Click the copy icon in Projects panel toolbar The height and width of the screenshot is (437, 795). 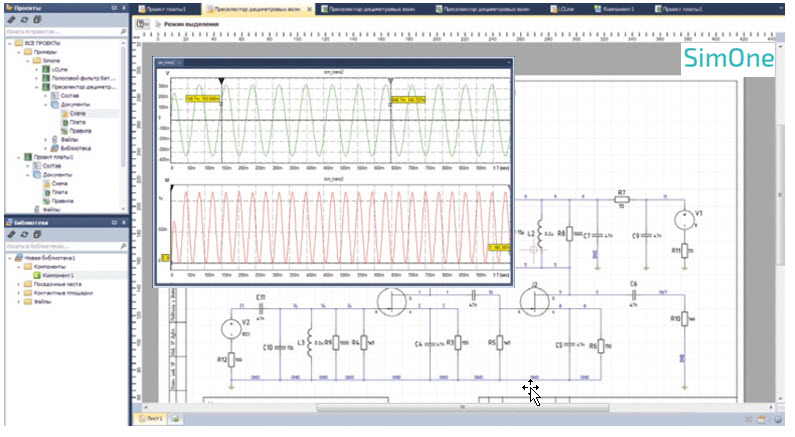coord(36,19)
